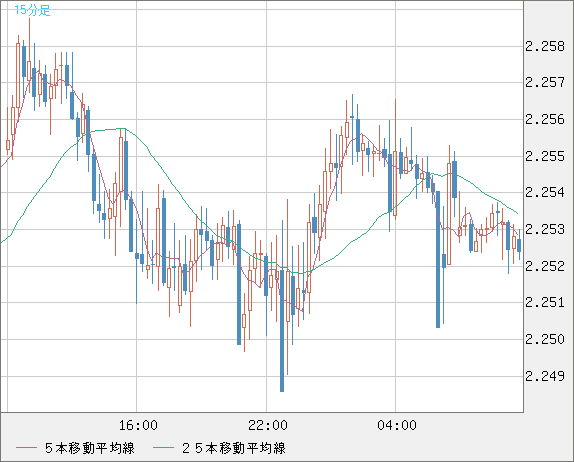Click the 2.254 price axis label

[x=545, y=192]
